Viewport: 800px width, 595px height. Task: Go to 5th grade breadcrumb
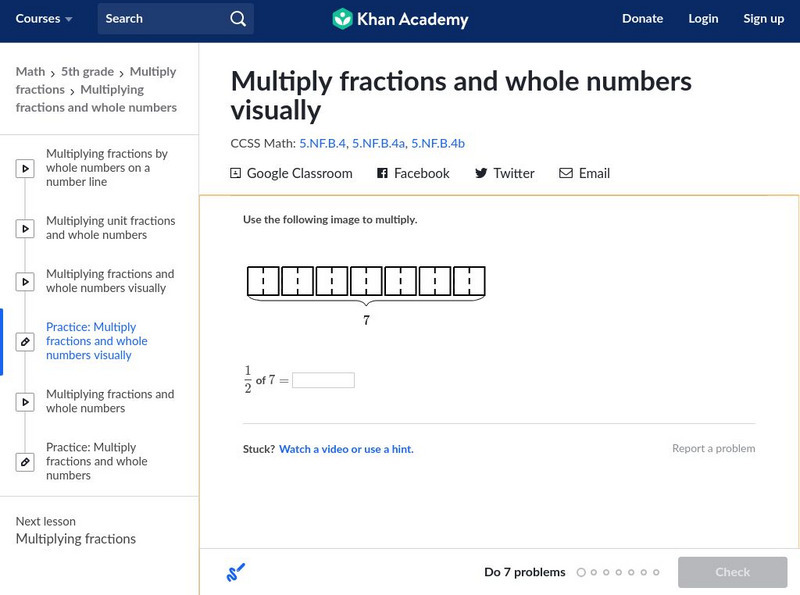[87, 72]
